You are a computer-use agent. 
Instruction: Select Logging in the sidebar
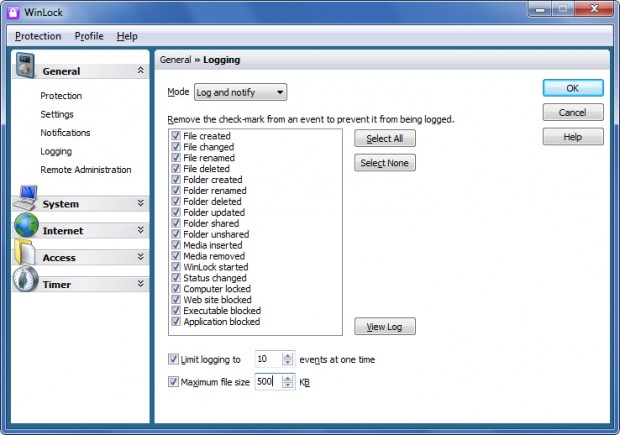click(56, 151)
